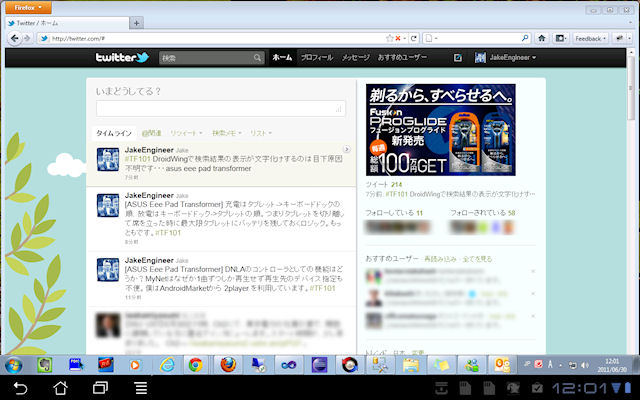Open Internet Explorer from the taskbar
Image resolution: width=640 pixels, height=400 pixels.
[x=167, y=365]
